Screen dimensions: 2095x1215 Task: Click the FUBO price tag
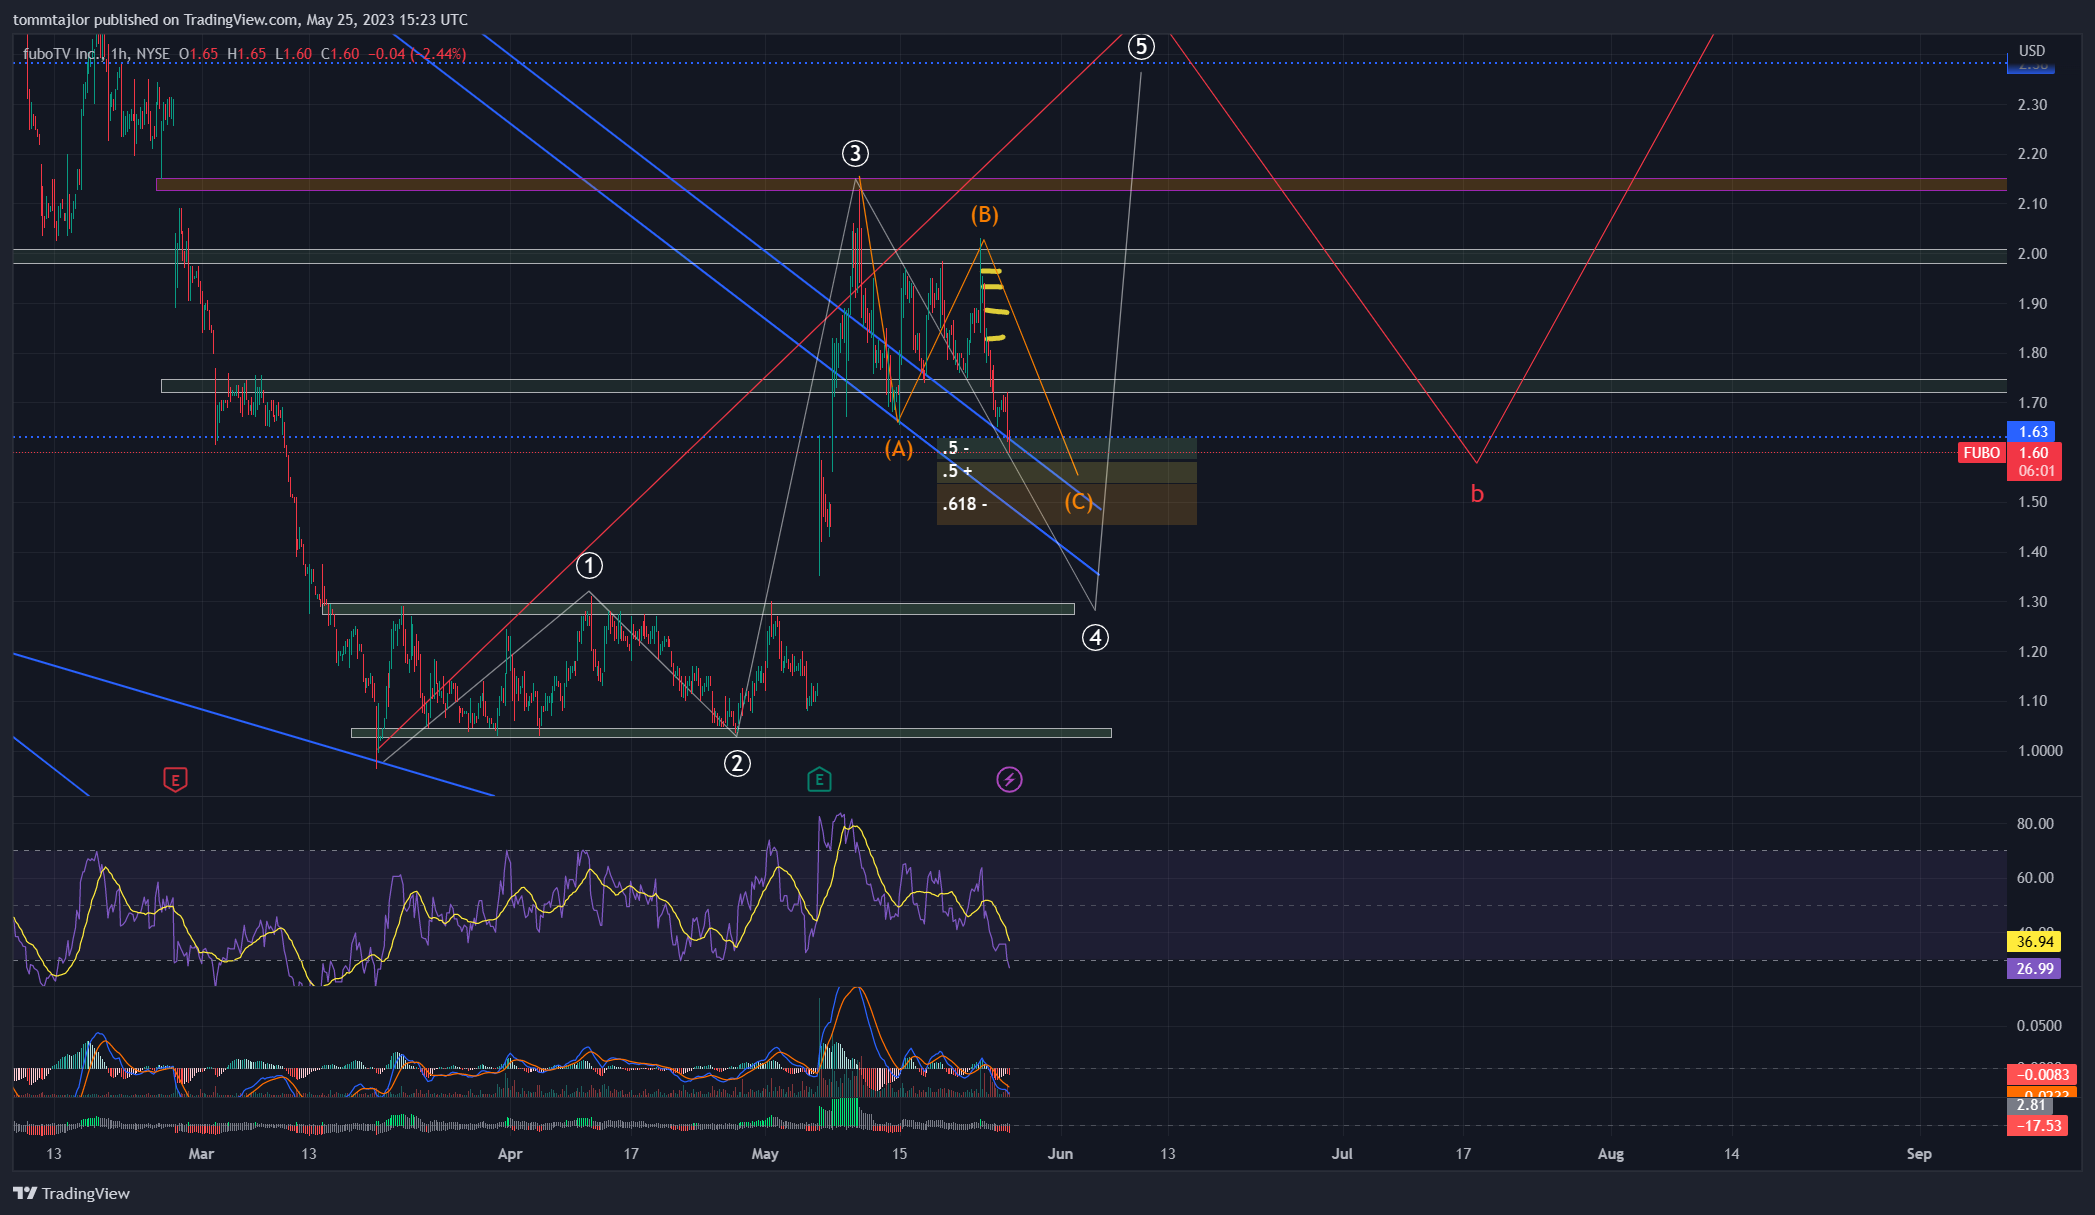tap(1981, 453)
